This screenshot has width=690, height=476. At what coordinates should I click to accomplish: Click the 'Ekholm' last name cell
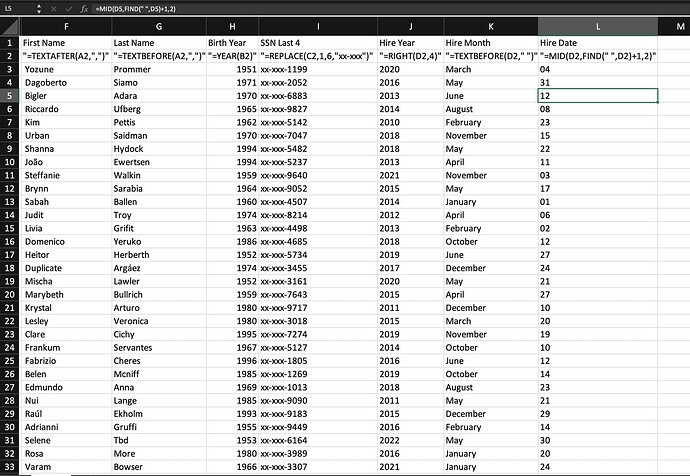click(x=159, y=414)
